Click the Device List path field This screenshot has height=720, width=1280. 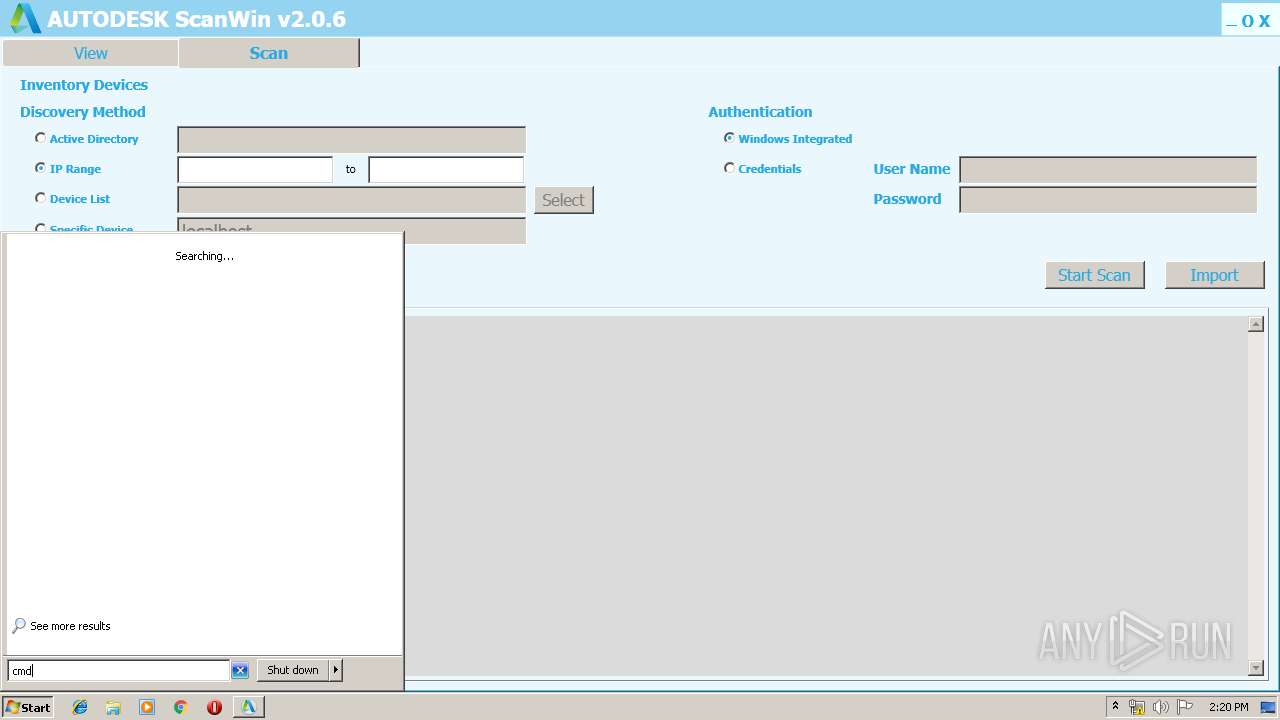[351, 199]
